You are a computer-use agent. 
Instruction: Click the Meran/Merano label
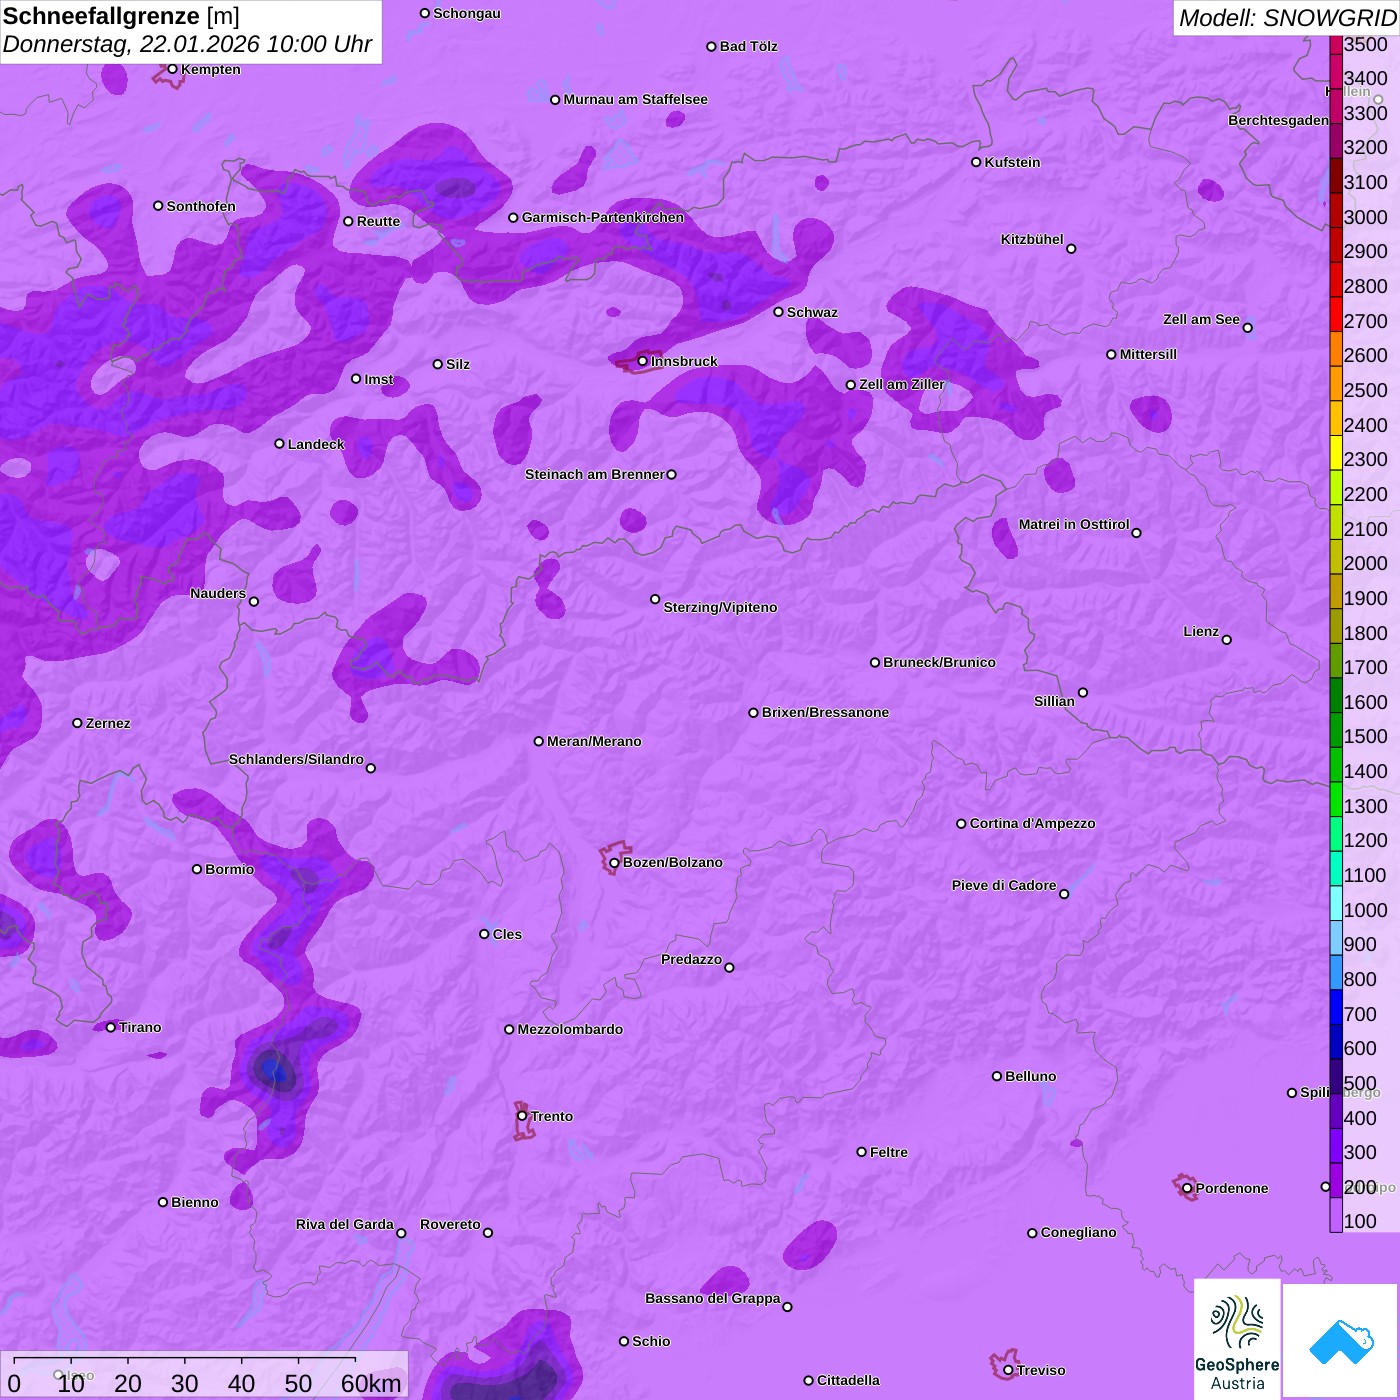(x=595, y=741)
